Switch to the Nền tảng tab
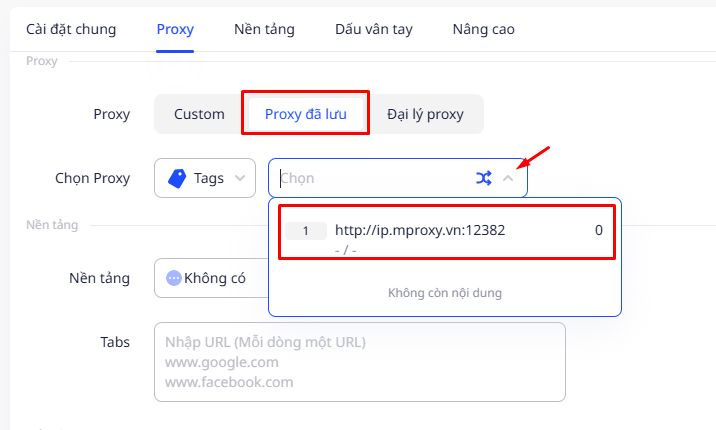The image size is (716, 430). click(264, 29)
